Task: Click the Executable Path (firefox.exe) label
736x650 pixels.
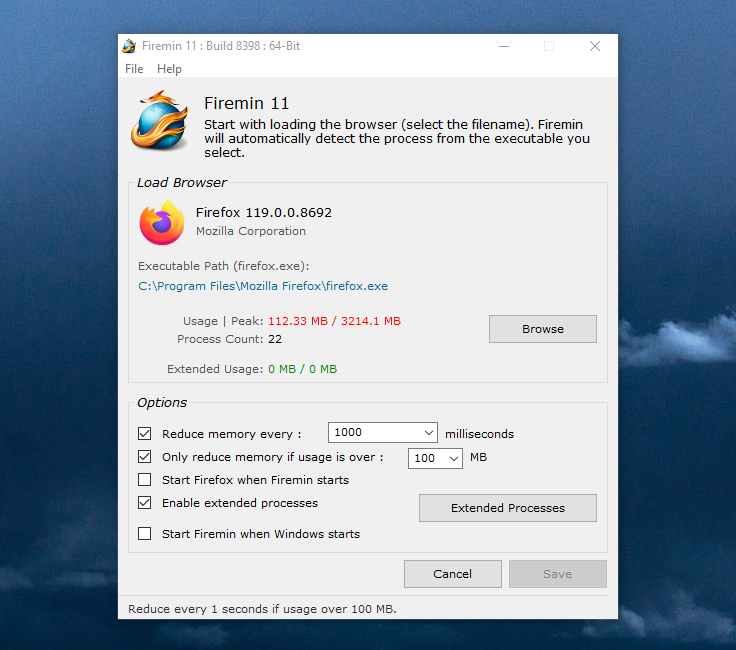Action: pyautogui.click(x=223, y=266)
